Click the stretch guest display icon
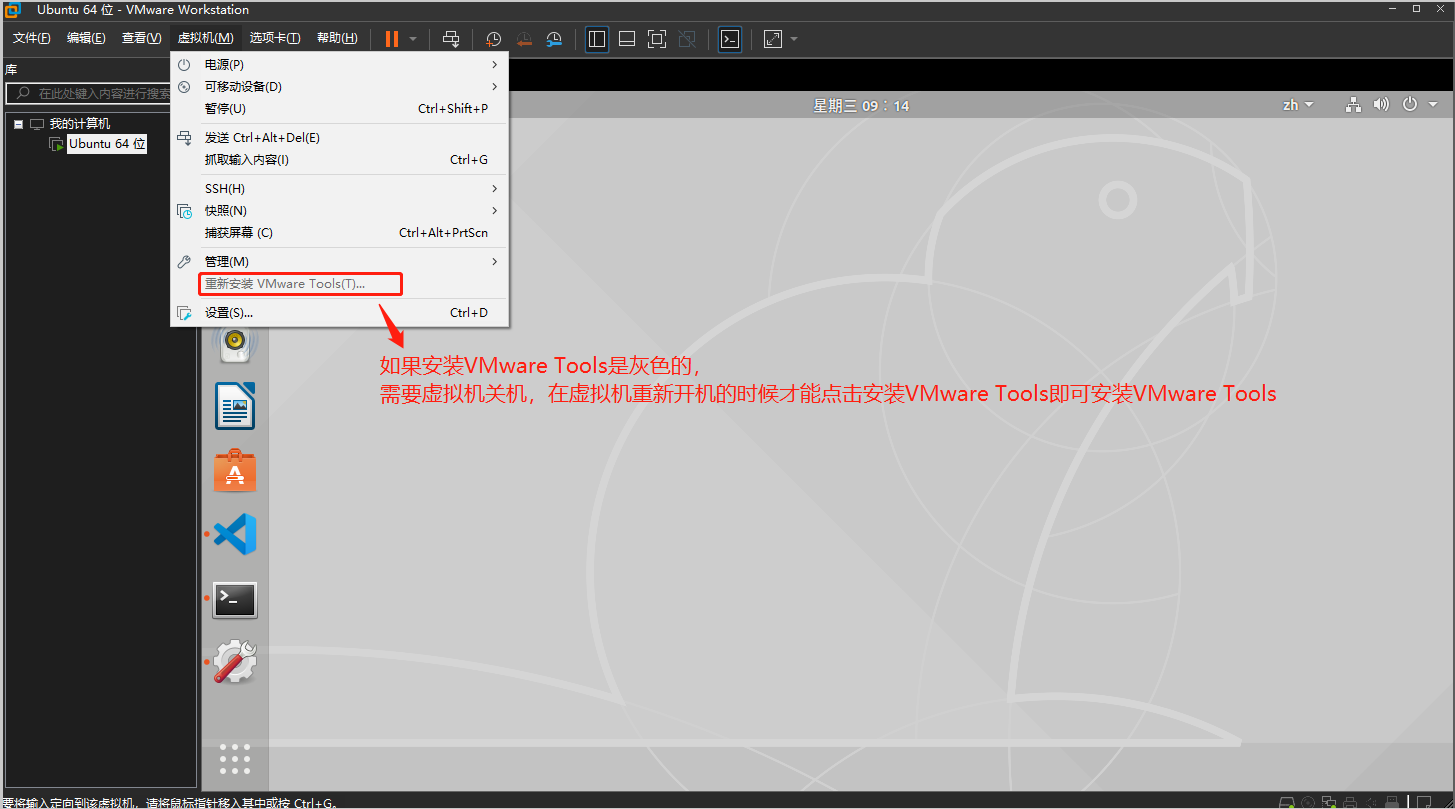Image resolution: width=1455 pixels, height=809 pixels. 773,39
